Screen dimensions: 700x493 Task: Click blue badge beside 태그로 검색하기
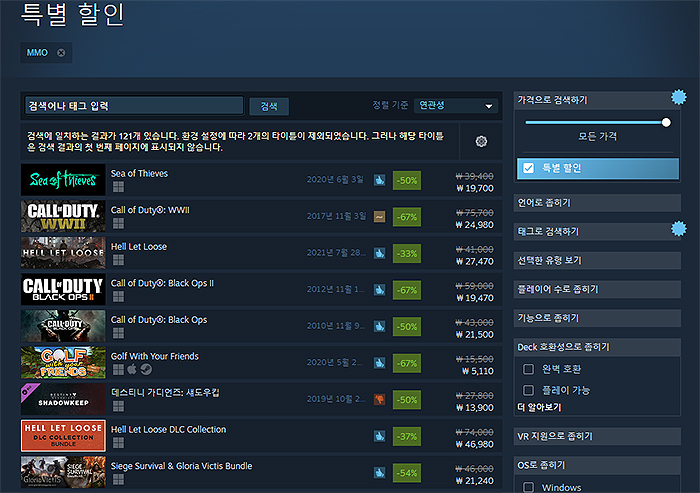679,229
